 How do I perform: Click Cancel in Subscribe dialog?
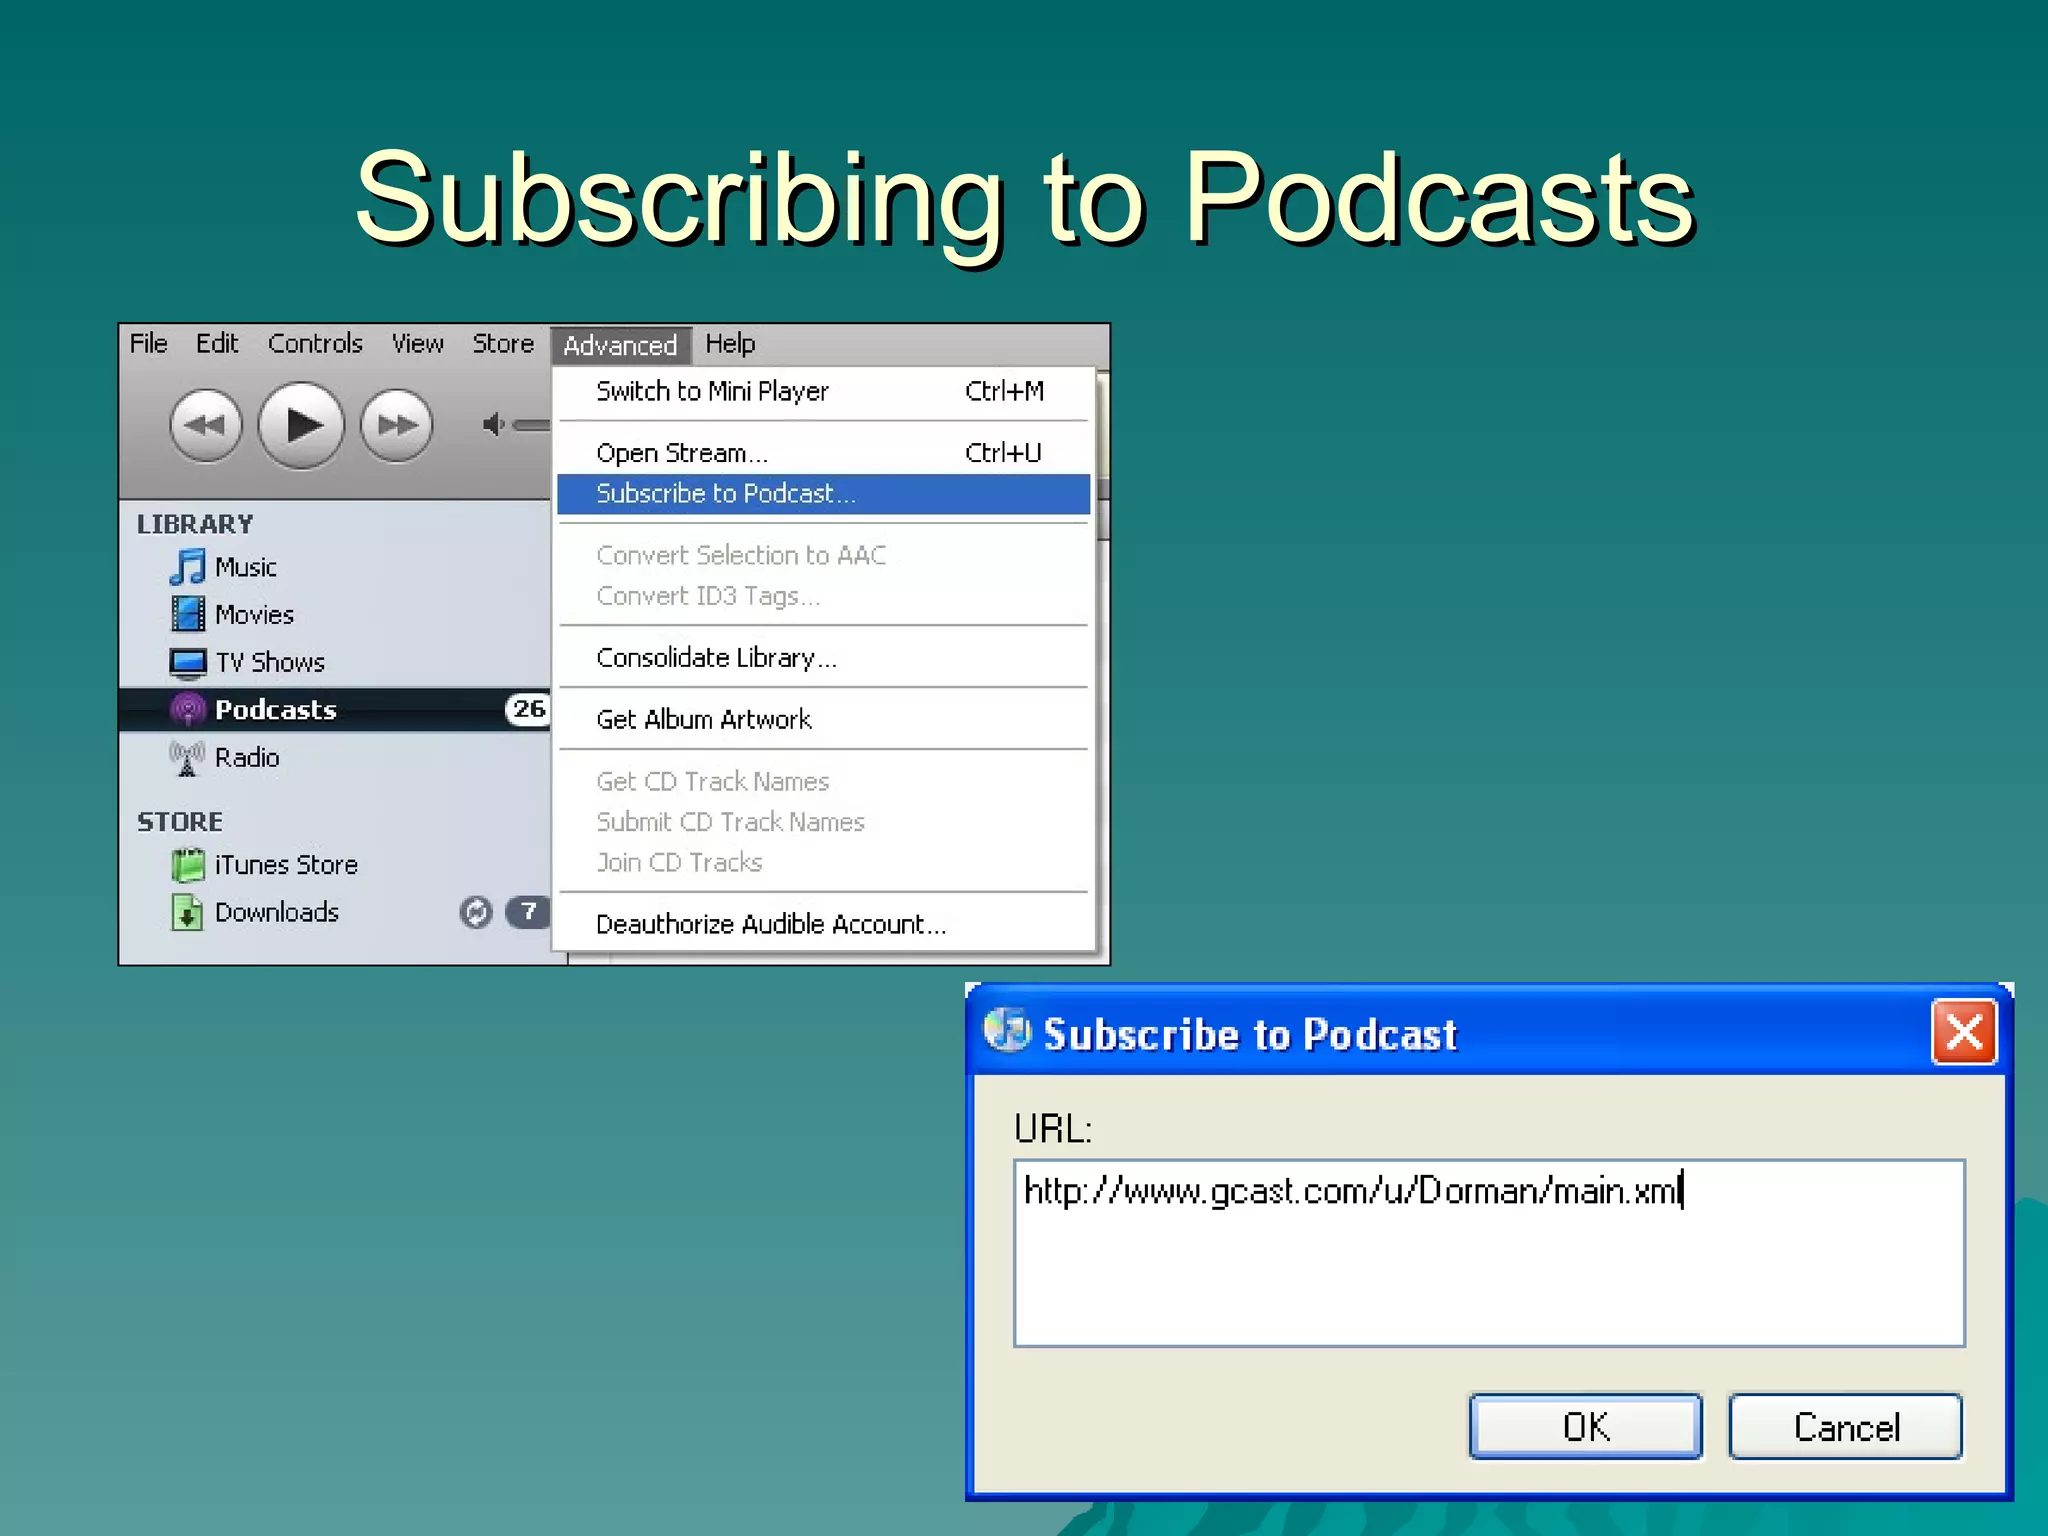click(1846, 1427)
